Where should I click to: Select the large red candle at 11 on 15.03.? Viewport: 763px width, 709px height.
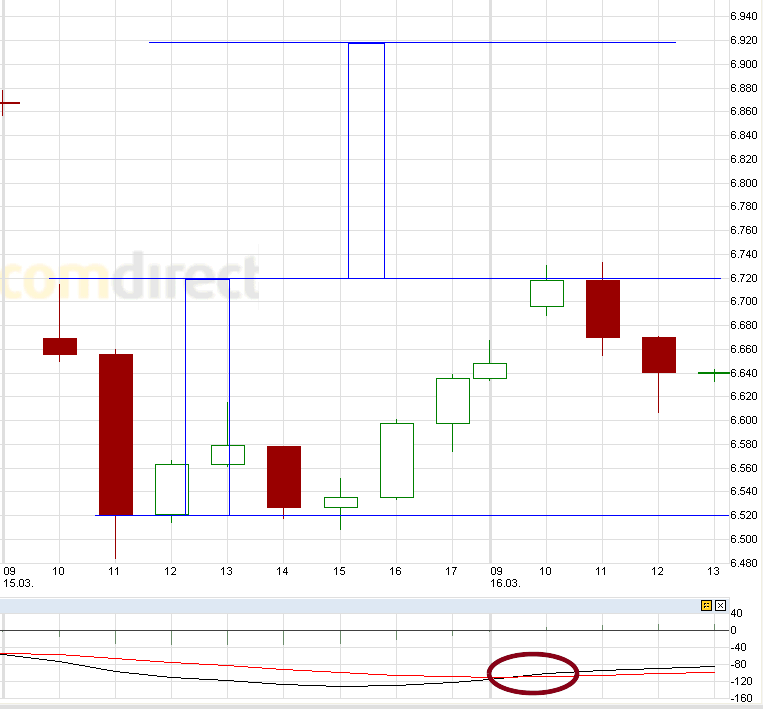coord(116,434)
